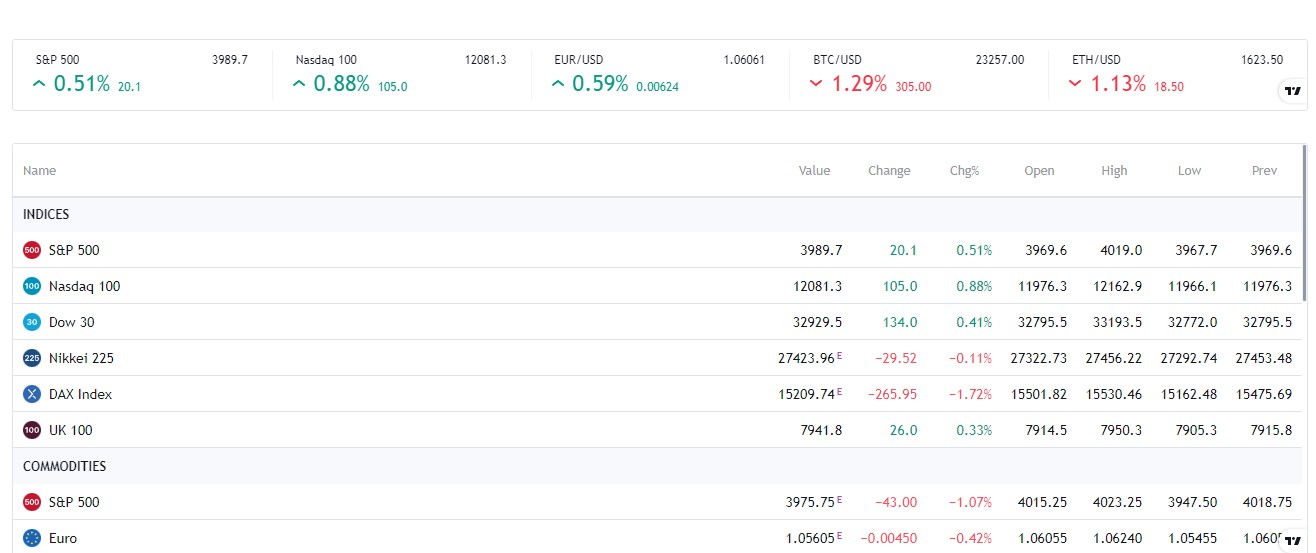Click S&P 500 open 3969.6 in Indices
Viewport: 1316px width, 553px height.
tap(1046, 250)
